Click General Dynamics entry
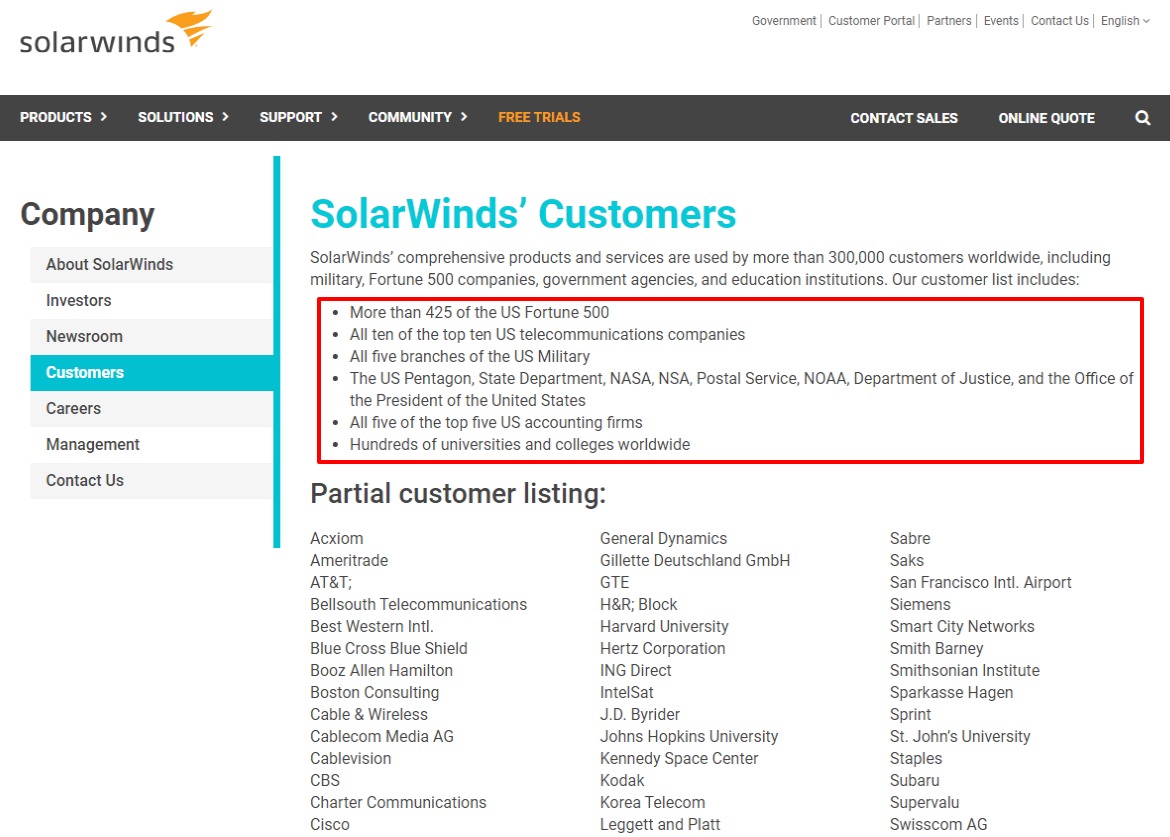The width and height of the screenshot is (1170, 837). click(663, 539)
